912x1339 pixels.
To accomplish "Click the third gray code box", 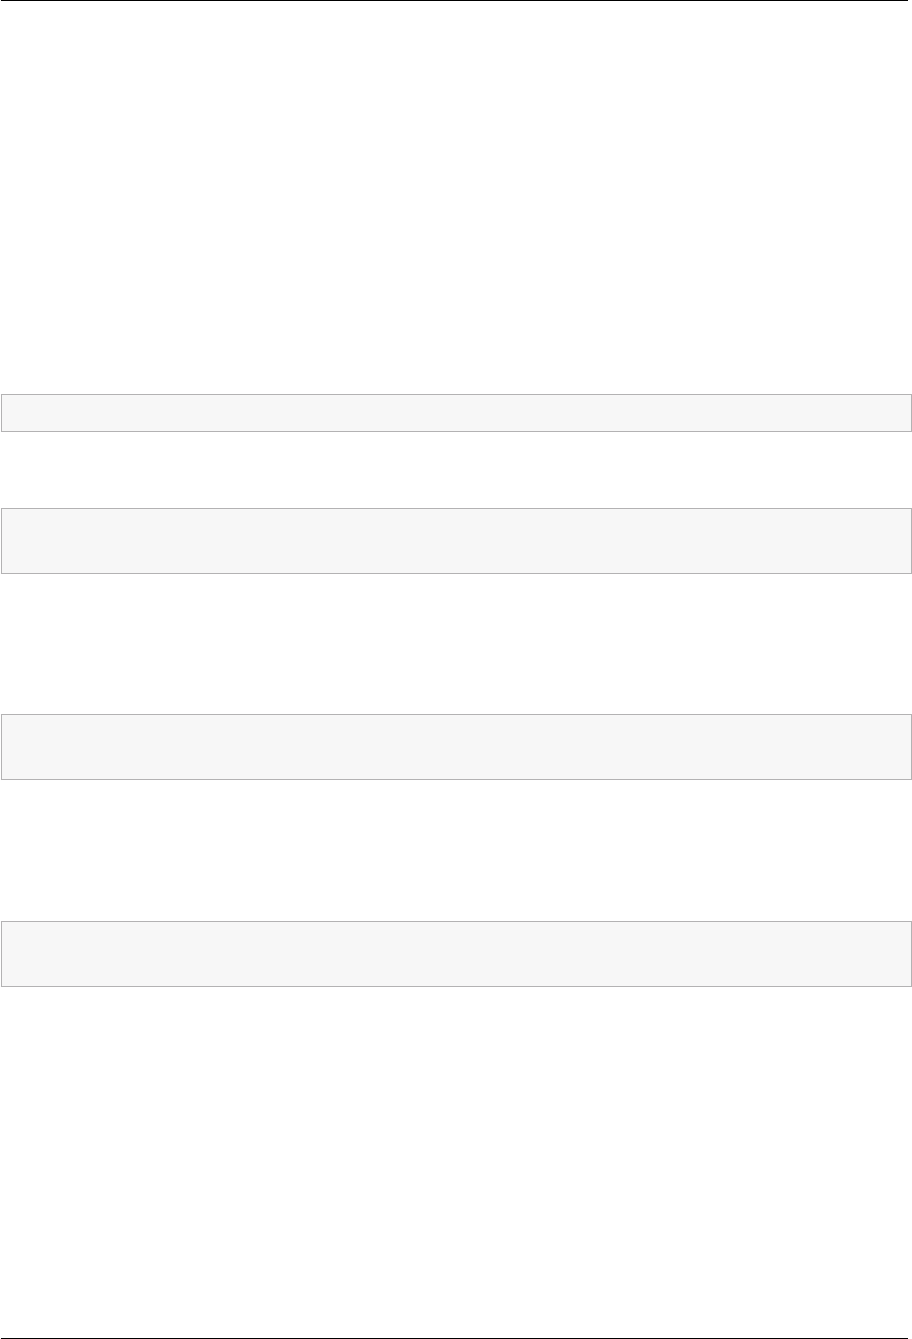I will coord(456,747).
